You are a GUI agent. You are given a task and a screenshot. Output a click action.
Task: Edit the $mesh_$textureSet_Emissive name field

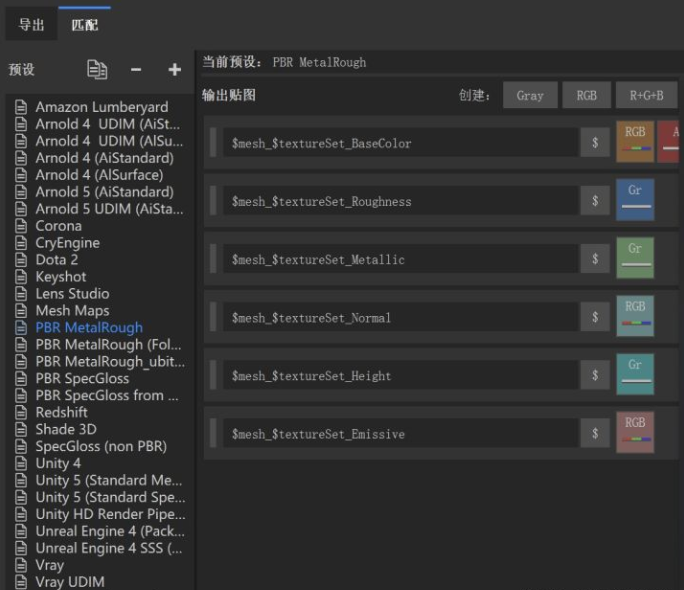(x=401, y=433)
